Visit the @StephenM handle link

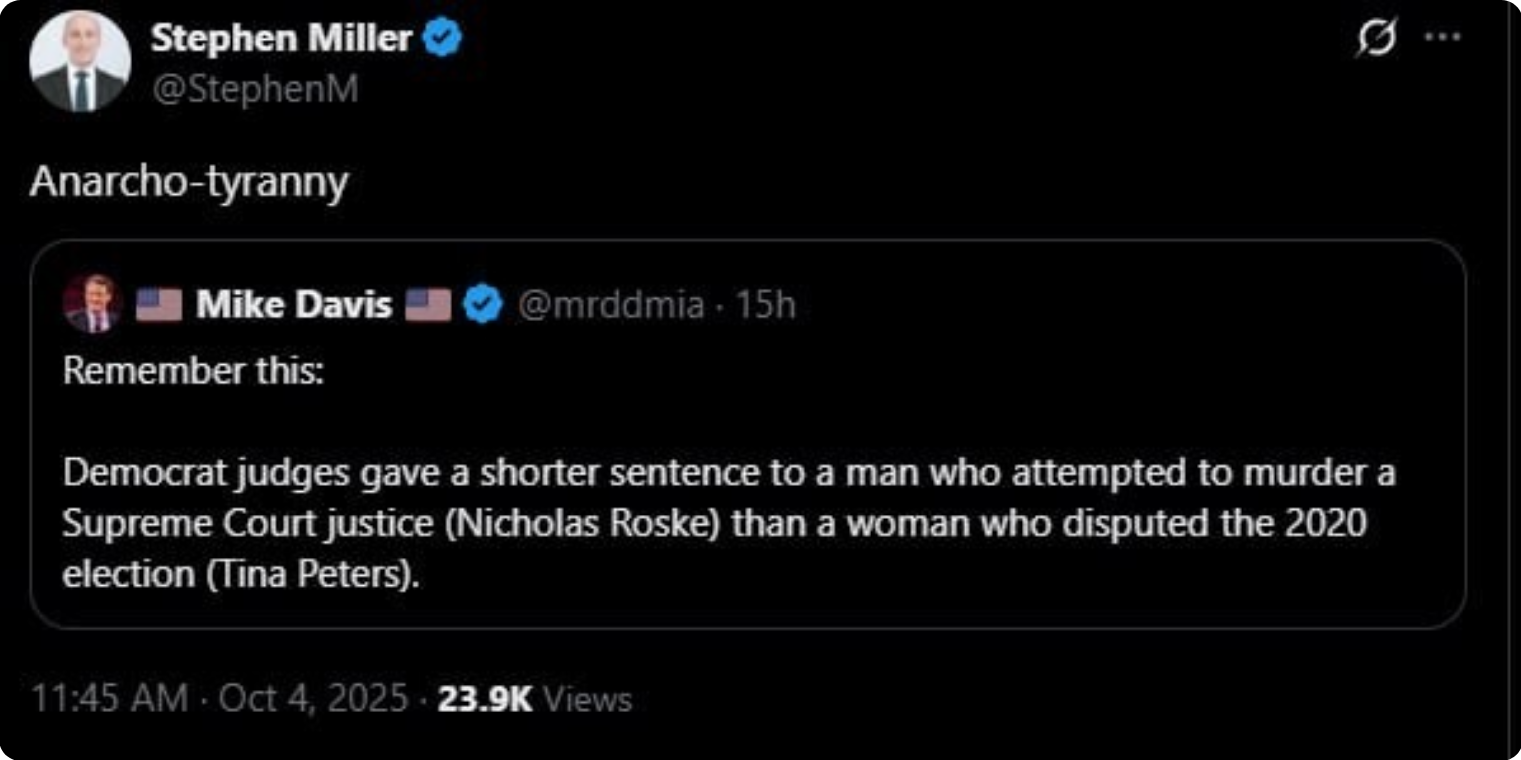click(x=254, y=89)
